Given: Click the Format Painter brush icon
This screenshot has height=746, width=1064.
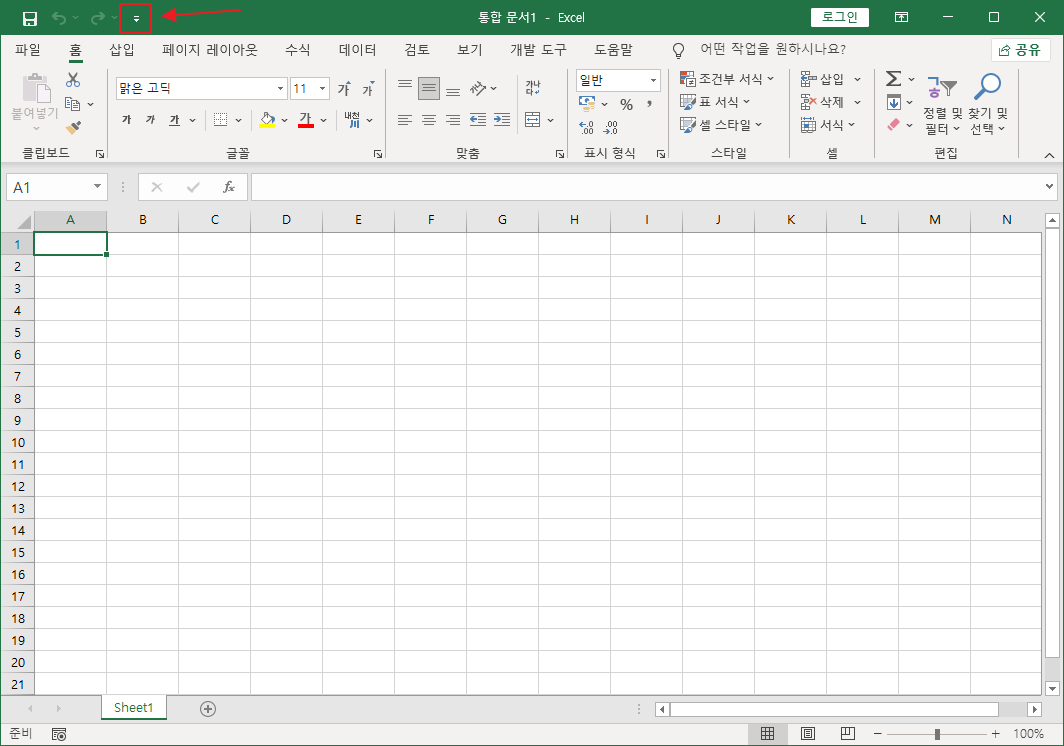Looking at the screenshot, I should point(73,127).
